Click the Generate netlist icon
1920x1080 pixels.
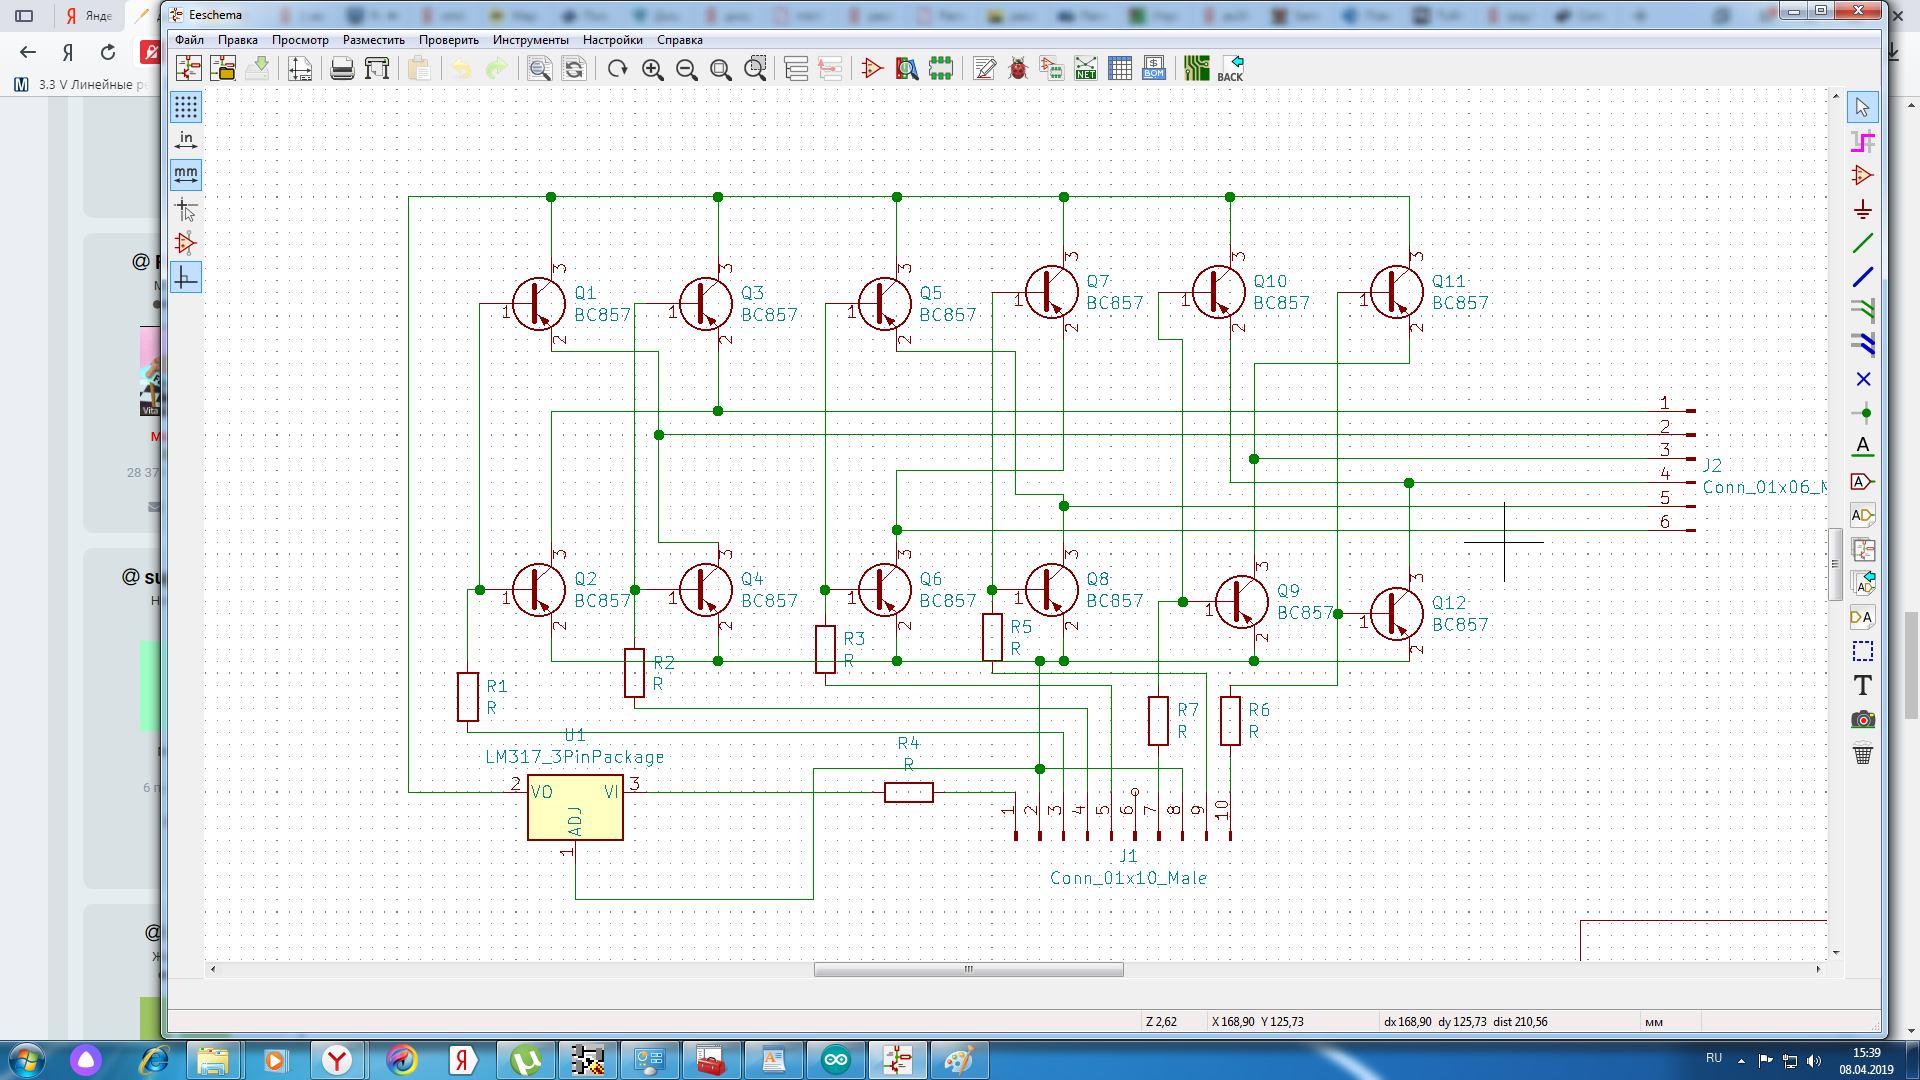pos(1086,68)
